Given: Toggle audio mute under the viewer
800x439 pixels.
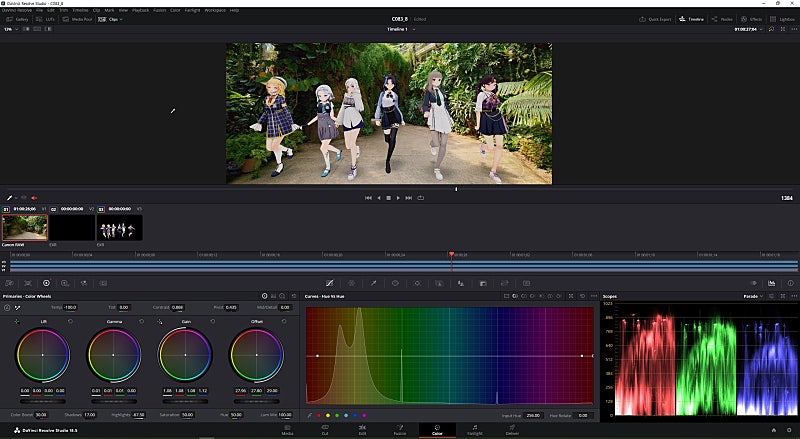Looking at the screenshot, I should [33, 198].
